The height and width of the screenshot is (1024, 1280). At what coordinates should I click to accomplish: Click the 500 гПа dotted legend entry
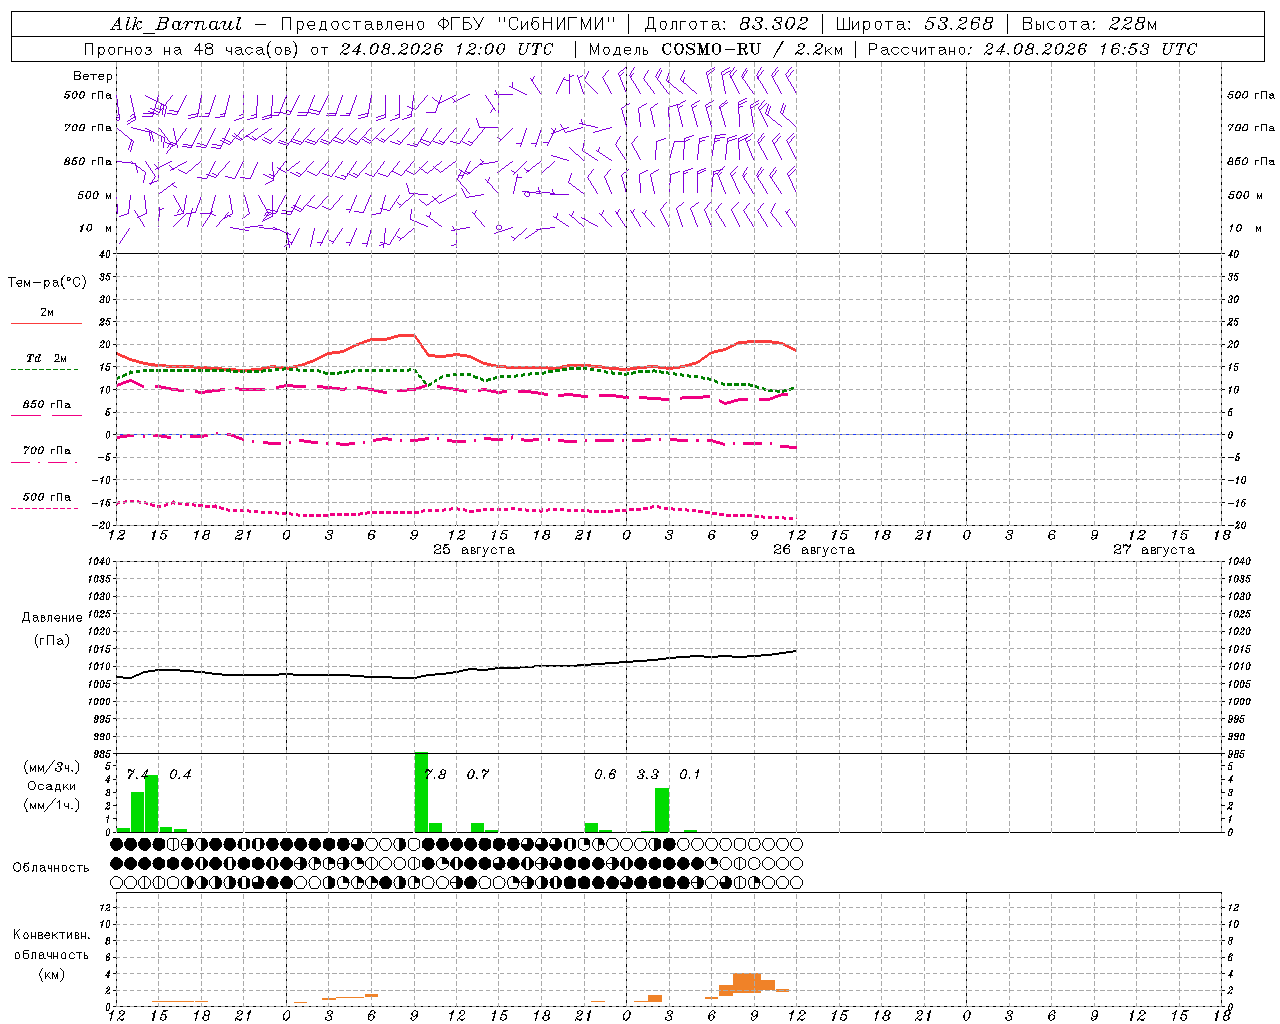[x=46, y=502]
